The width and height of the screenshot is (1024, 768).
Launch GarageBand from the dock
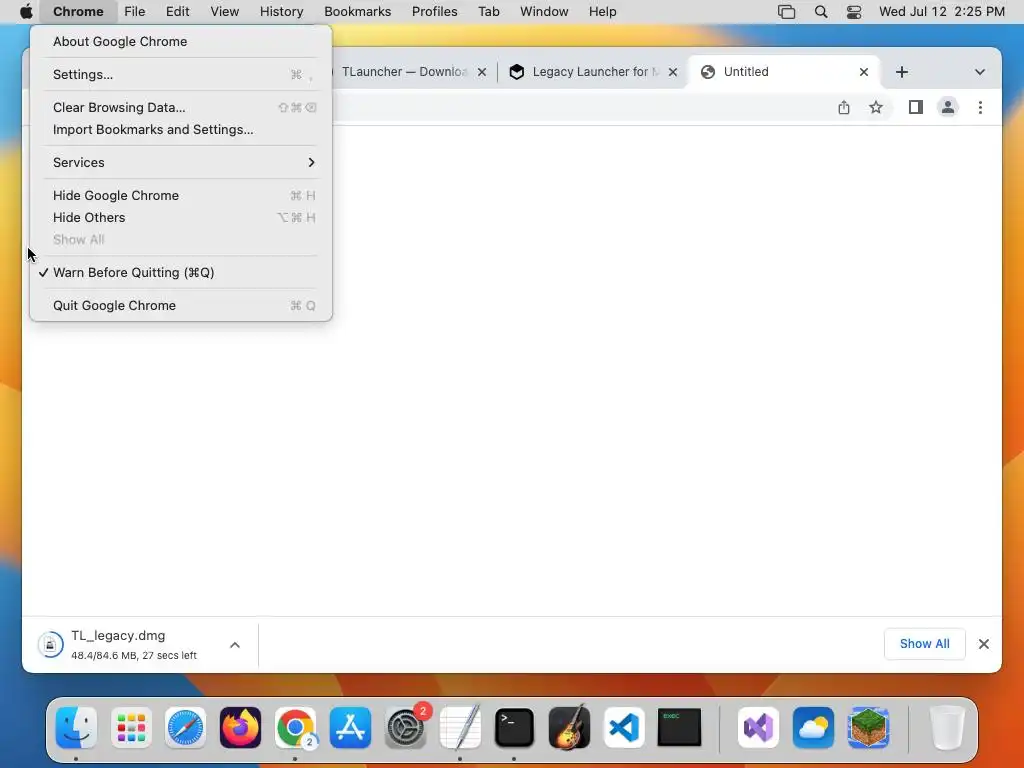click(569, 728)
